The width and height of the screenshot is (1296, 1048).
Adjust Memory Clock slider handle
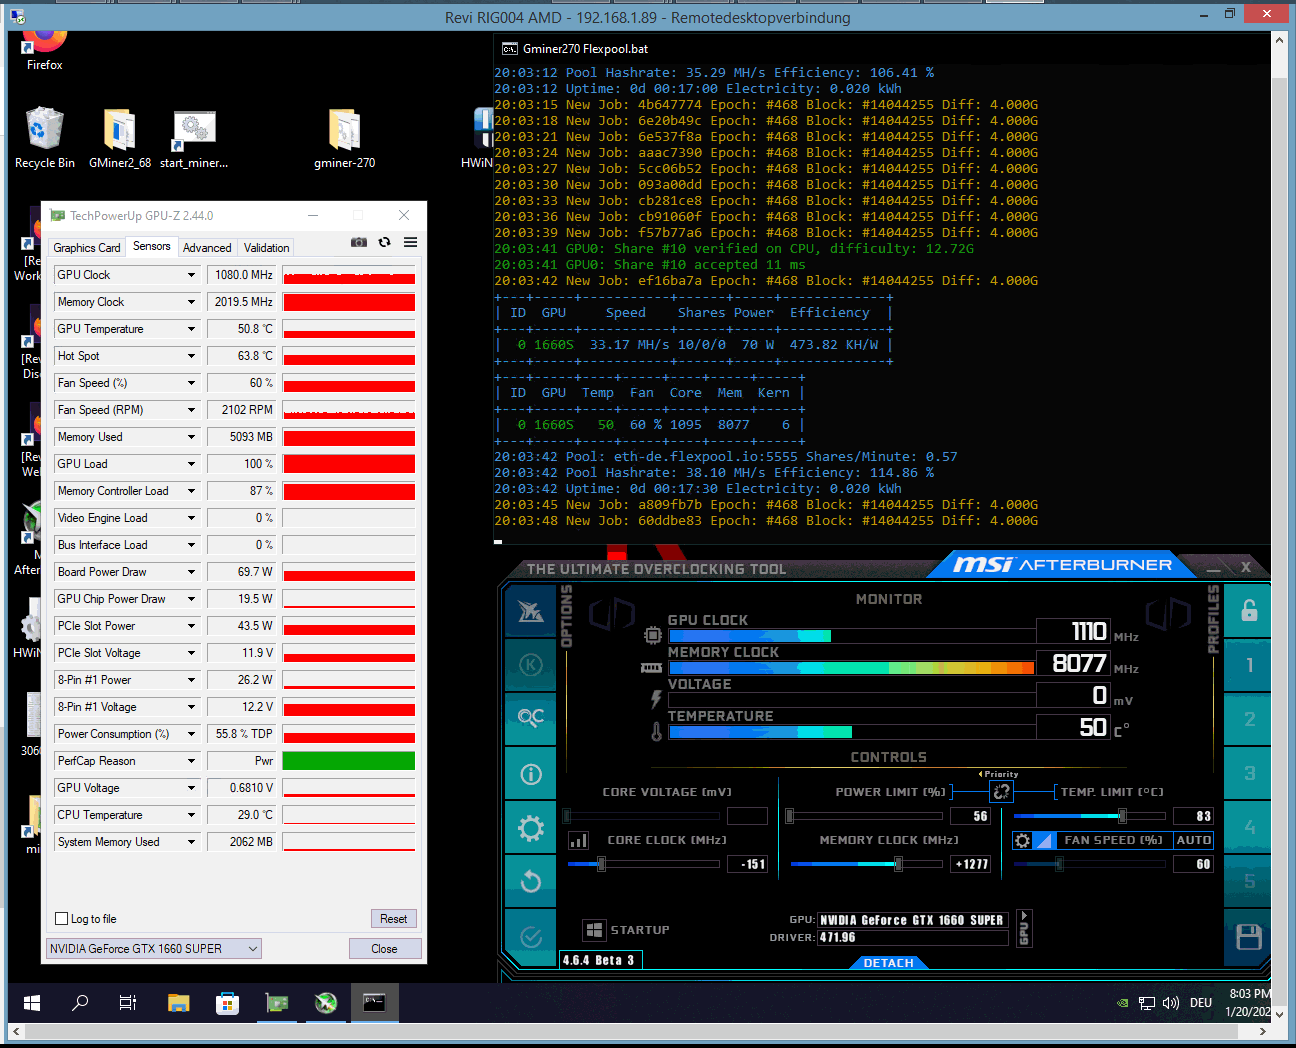pos(898,864)
